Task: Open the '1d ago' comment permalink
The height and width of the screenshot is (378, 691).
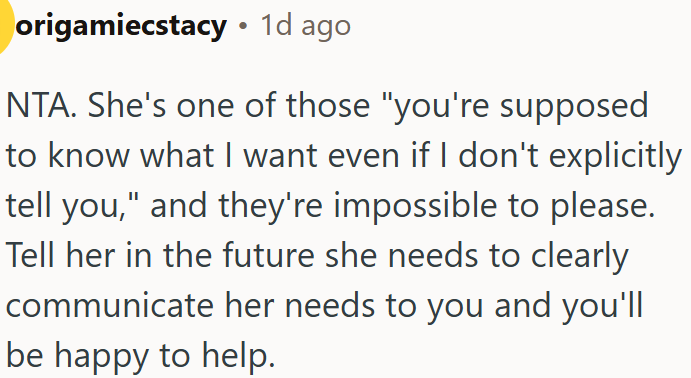Action: click(305, 26)
